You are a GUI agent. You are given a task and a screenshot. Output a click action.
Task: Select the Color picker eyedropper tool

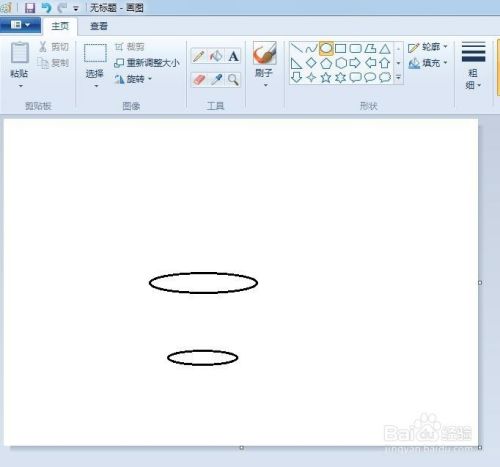point(216,80)
